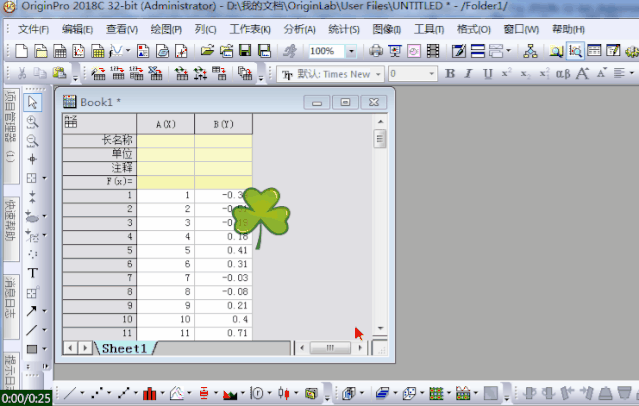639x406 pixels.
Task: Click the New Graph icon
Action: click(x=79, y=51)
